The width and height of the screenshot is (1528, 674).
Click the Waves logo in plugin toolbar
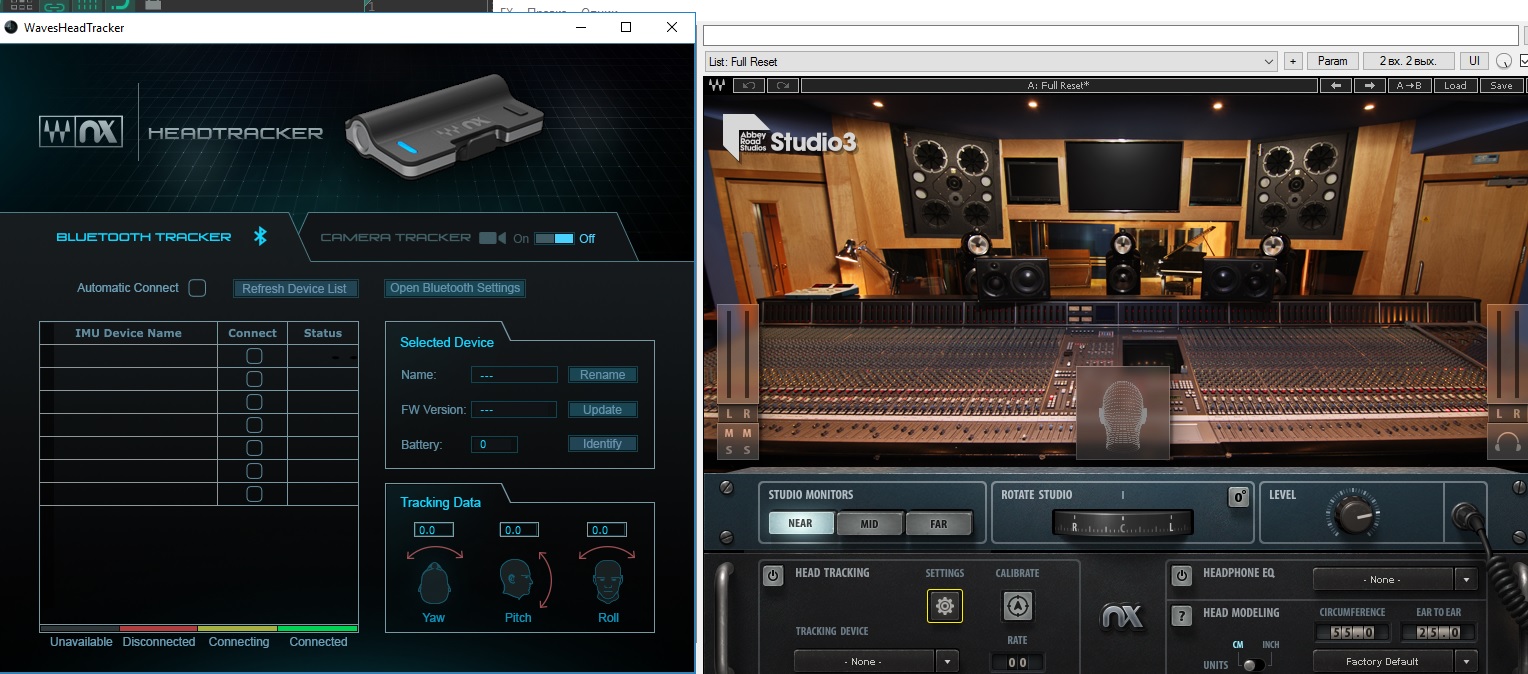(x=717, y=85)
